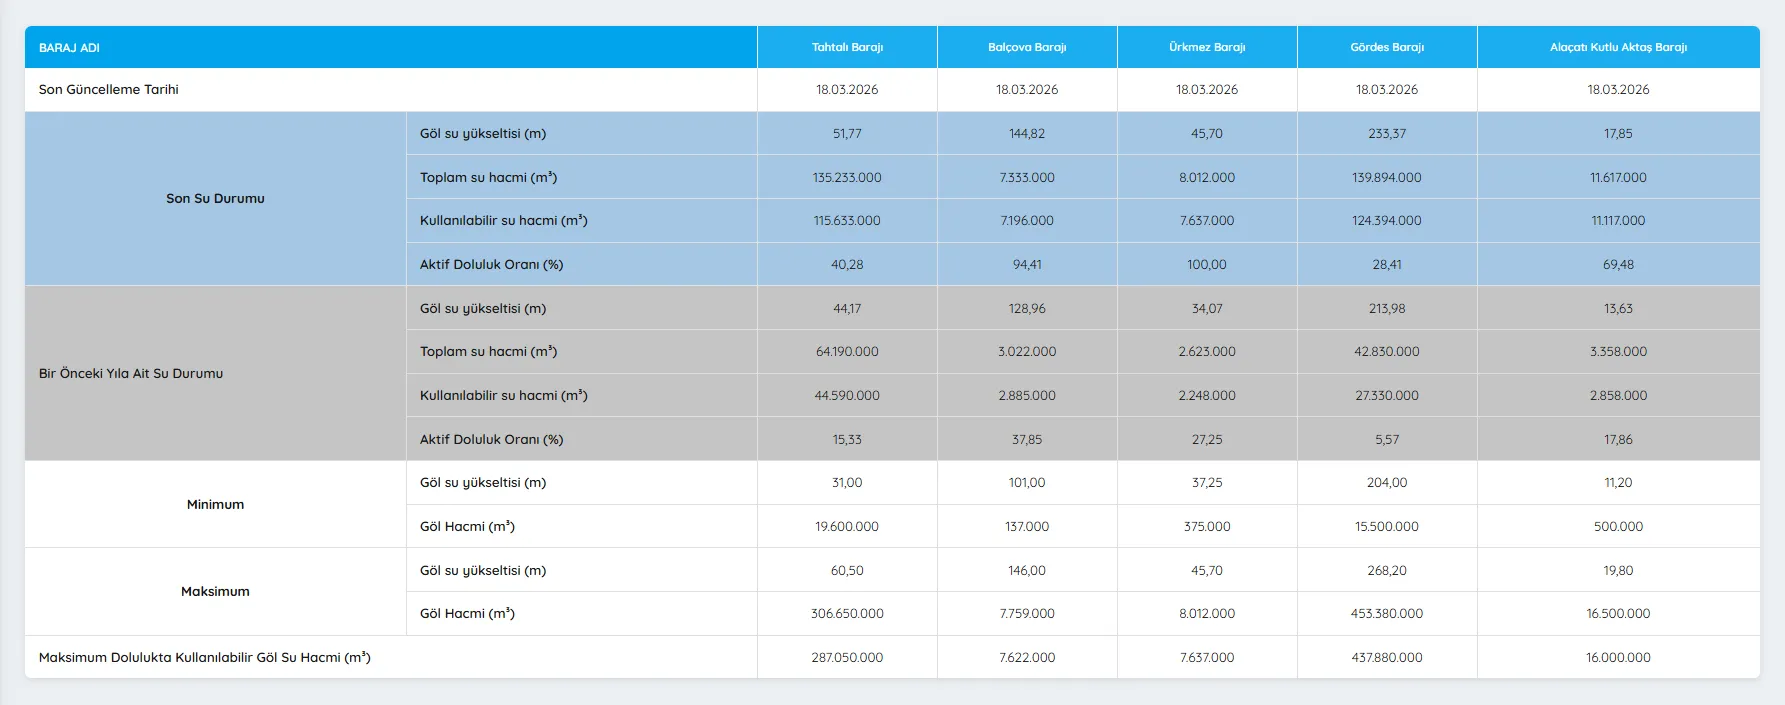Viewport: 1785px width, 705px height.
Task: Click Gördes total water volume 139.894.000
Action: coord(1387,178)
